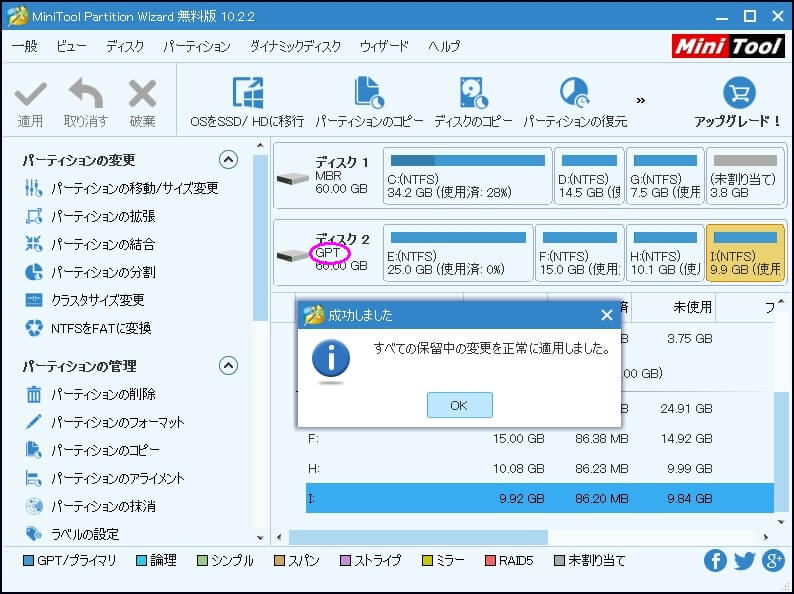Viewport: 794px width, 594px height.
Task: Select the H:(NTFS) 10.1 GB partition block
Action: tap(665, 253)
